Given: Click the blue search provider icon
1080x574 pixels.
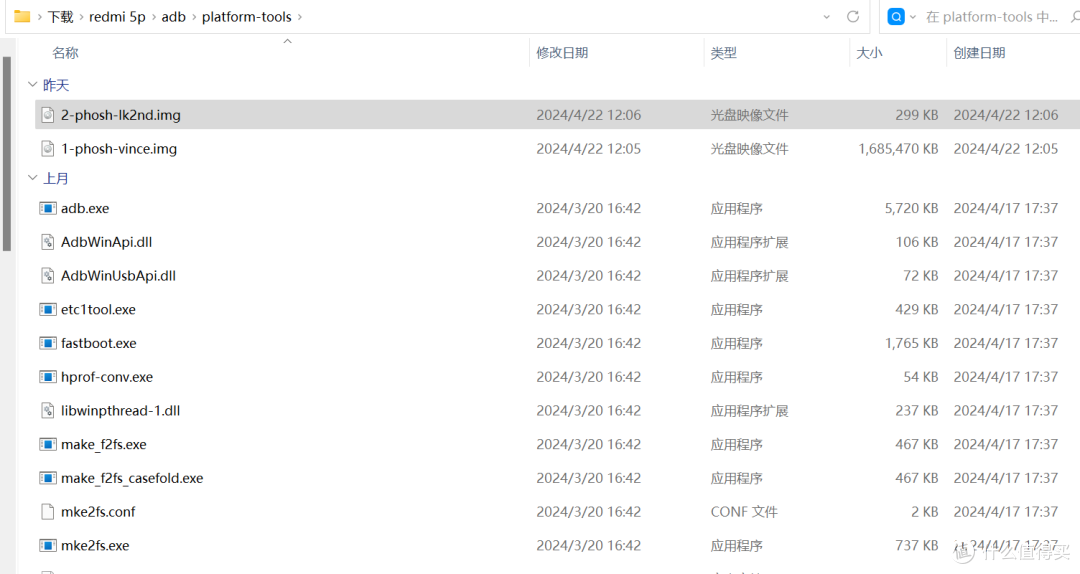Looking at the screenshot, I should click(896, 17).
